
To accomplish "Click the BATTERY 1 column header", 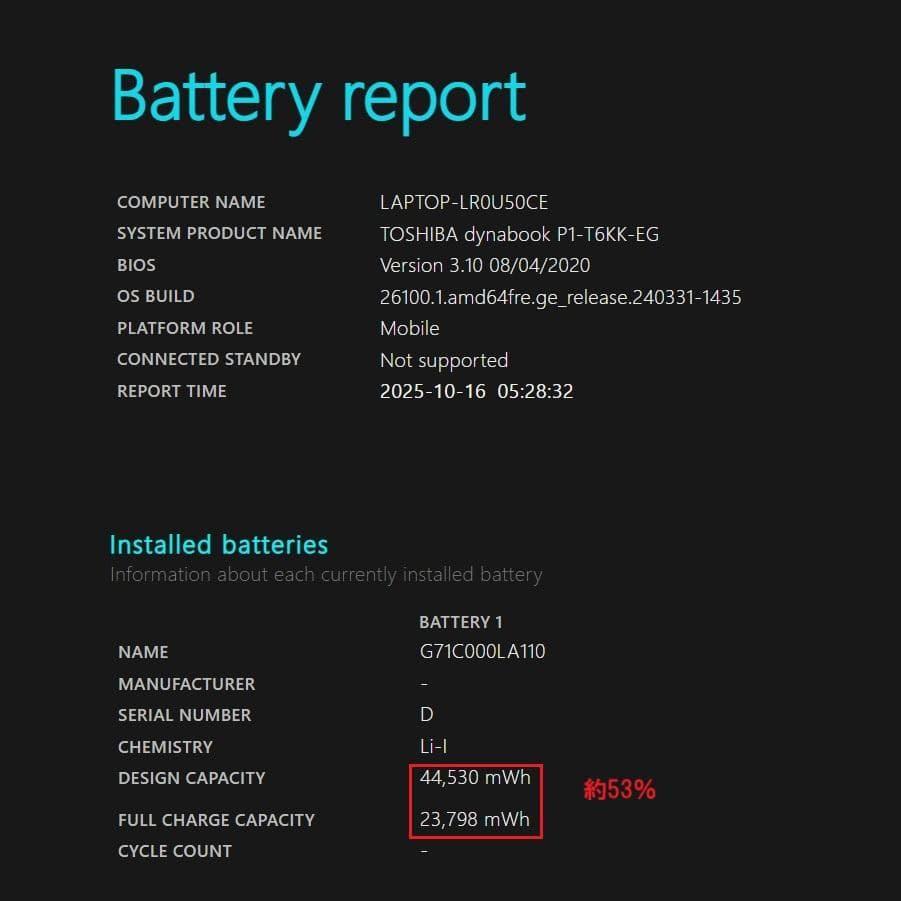I will coord(461,622).
